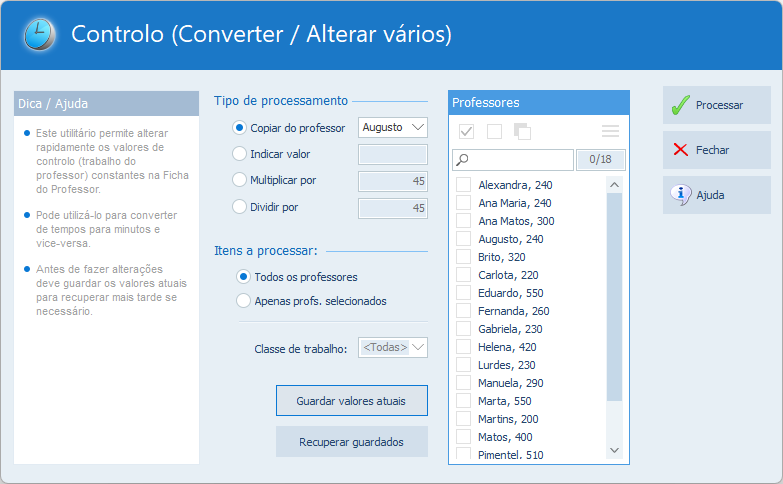Click the Guardar valores atuais button

point(352,400)
